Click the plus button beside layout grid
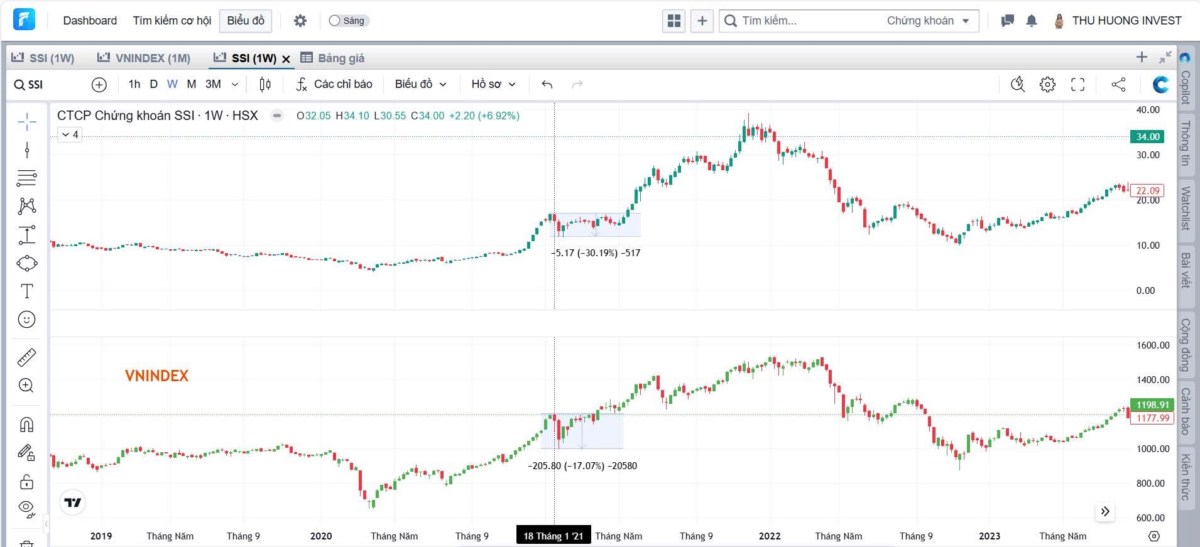Image resolution: width=1200 pixels, height=547 pixels. pos(702,20)
